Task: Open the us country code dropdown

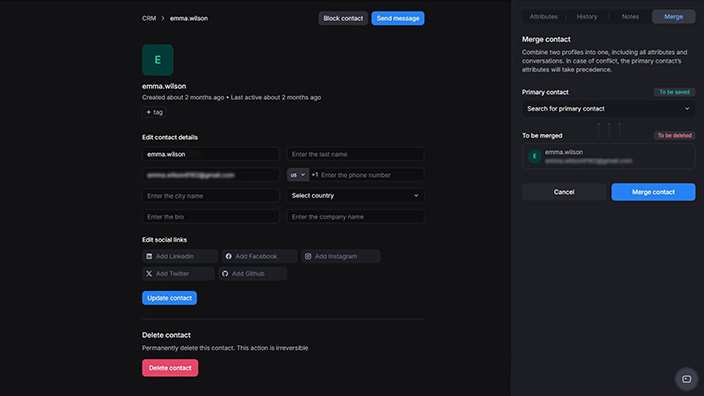Action: click(x=298, y=175)
